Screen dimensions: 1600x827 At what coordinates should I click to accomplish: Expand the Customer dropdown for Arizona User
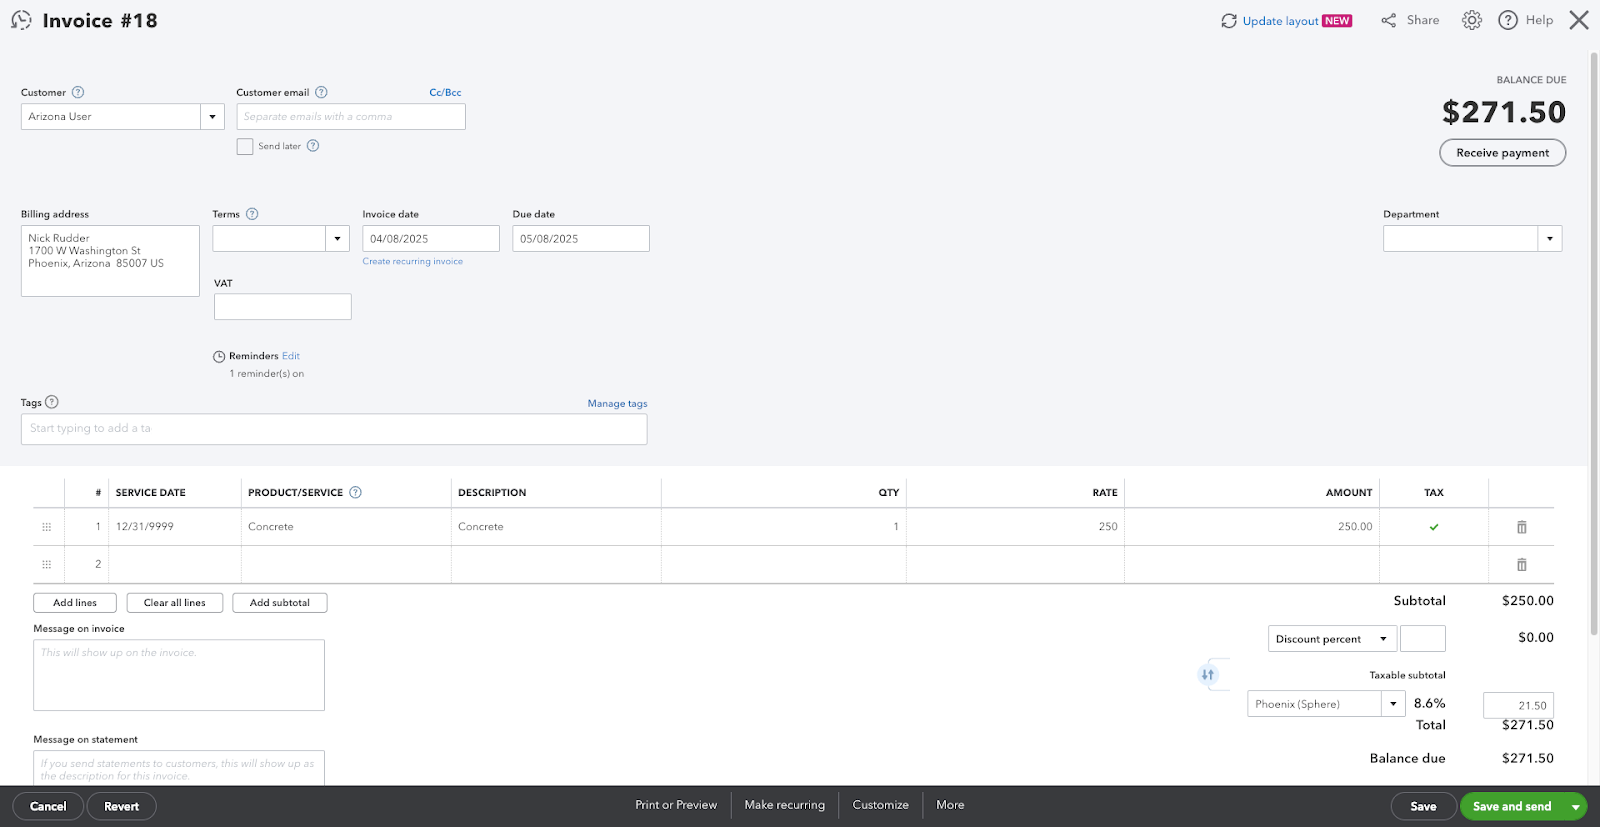click(212, 117)
